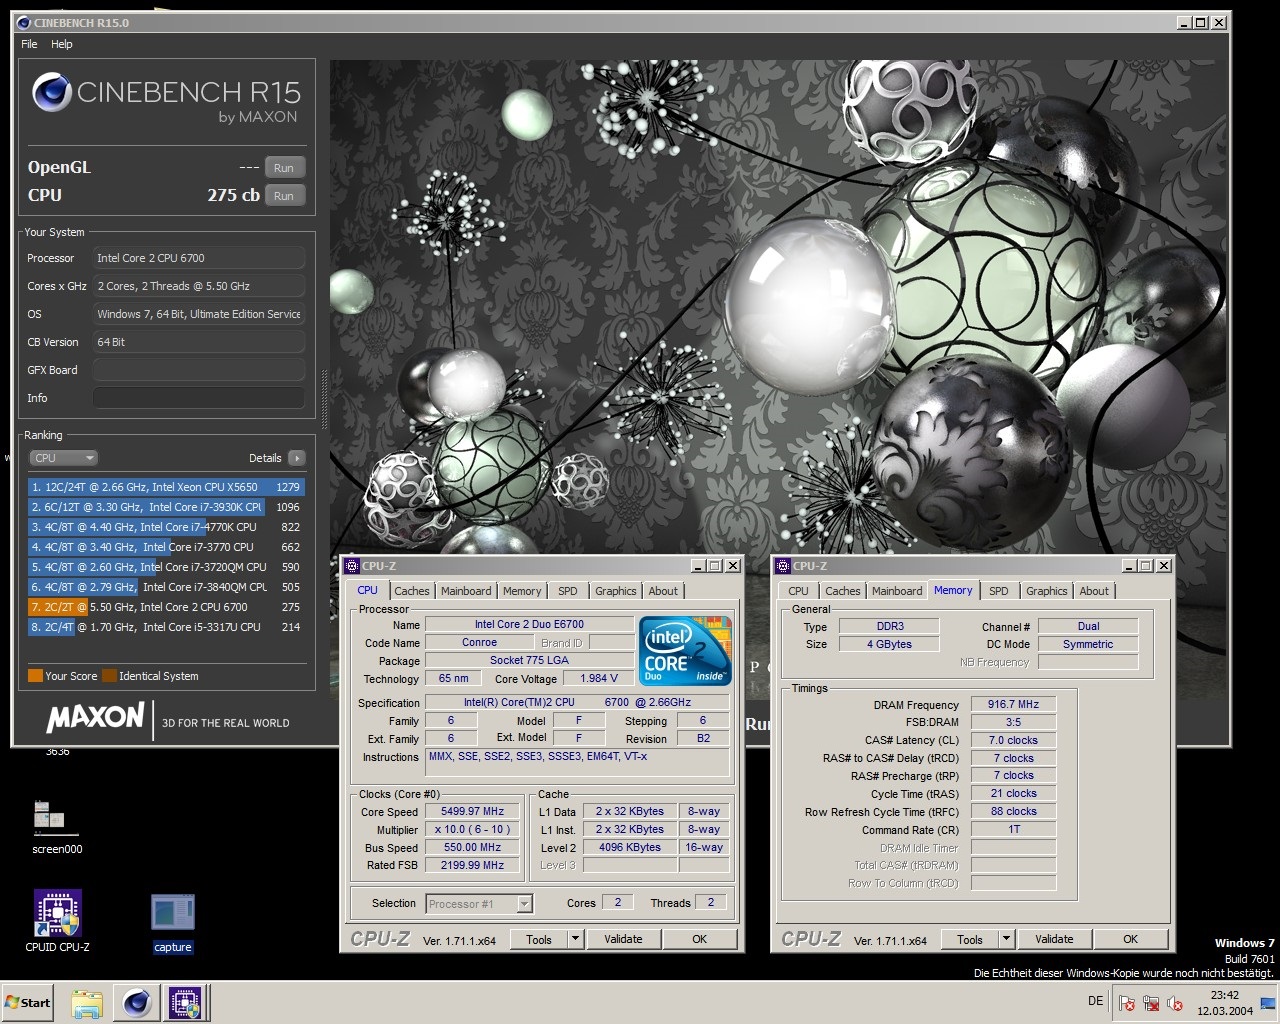The image size is (1280, 1024).
Task: Switch to SPD tab in Memory CPU-Z window
Action: tap(999, 591)
